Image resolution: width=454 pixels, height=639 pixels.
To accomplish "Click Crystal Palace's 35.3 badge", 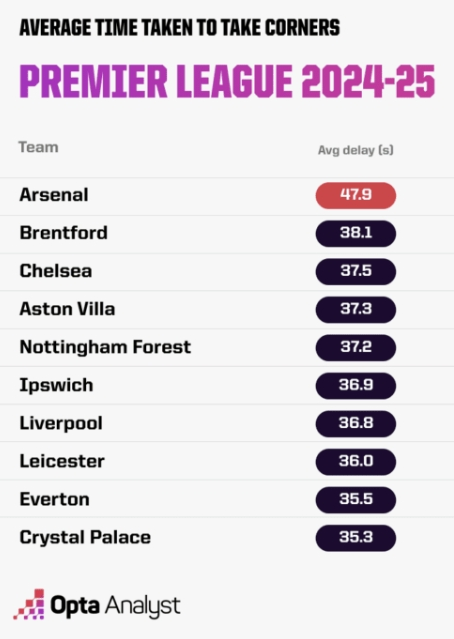I will [x=356, y=538].
